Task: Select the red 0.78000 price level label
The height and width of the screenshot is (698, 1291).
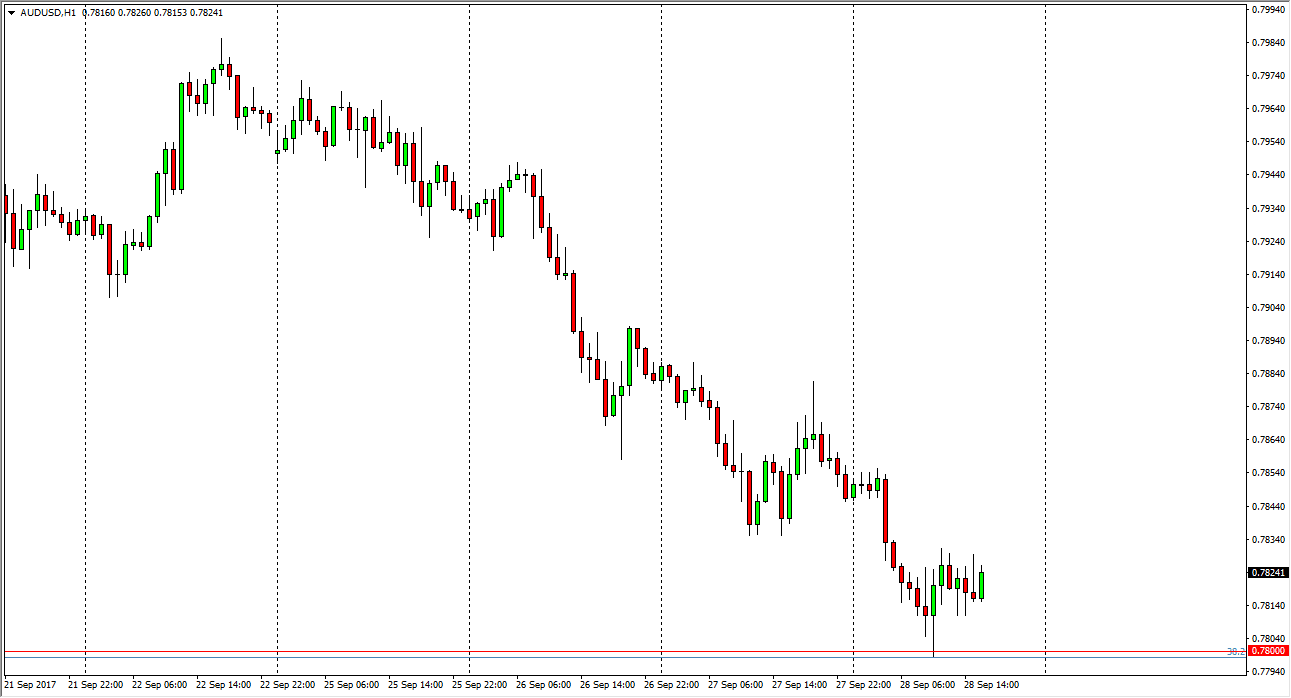Action: 1266,651
